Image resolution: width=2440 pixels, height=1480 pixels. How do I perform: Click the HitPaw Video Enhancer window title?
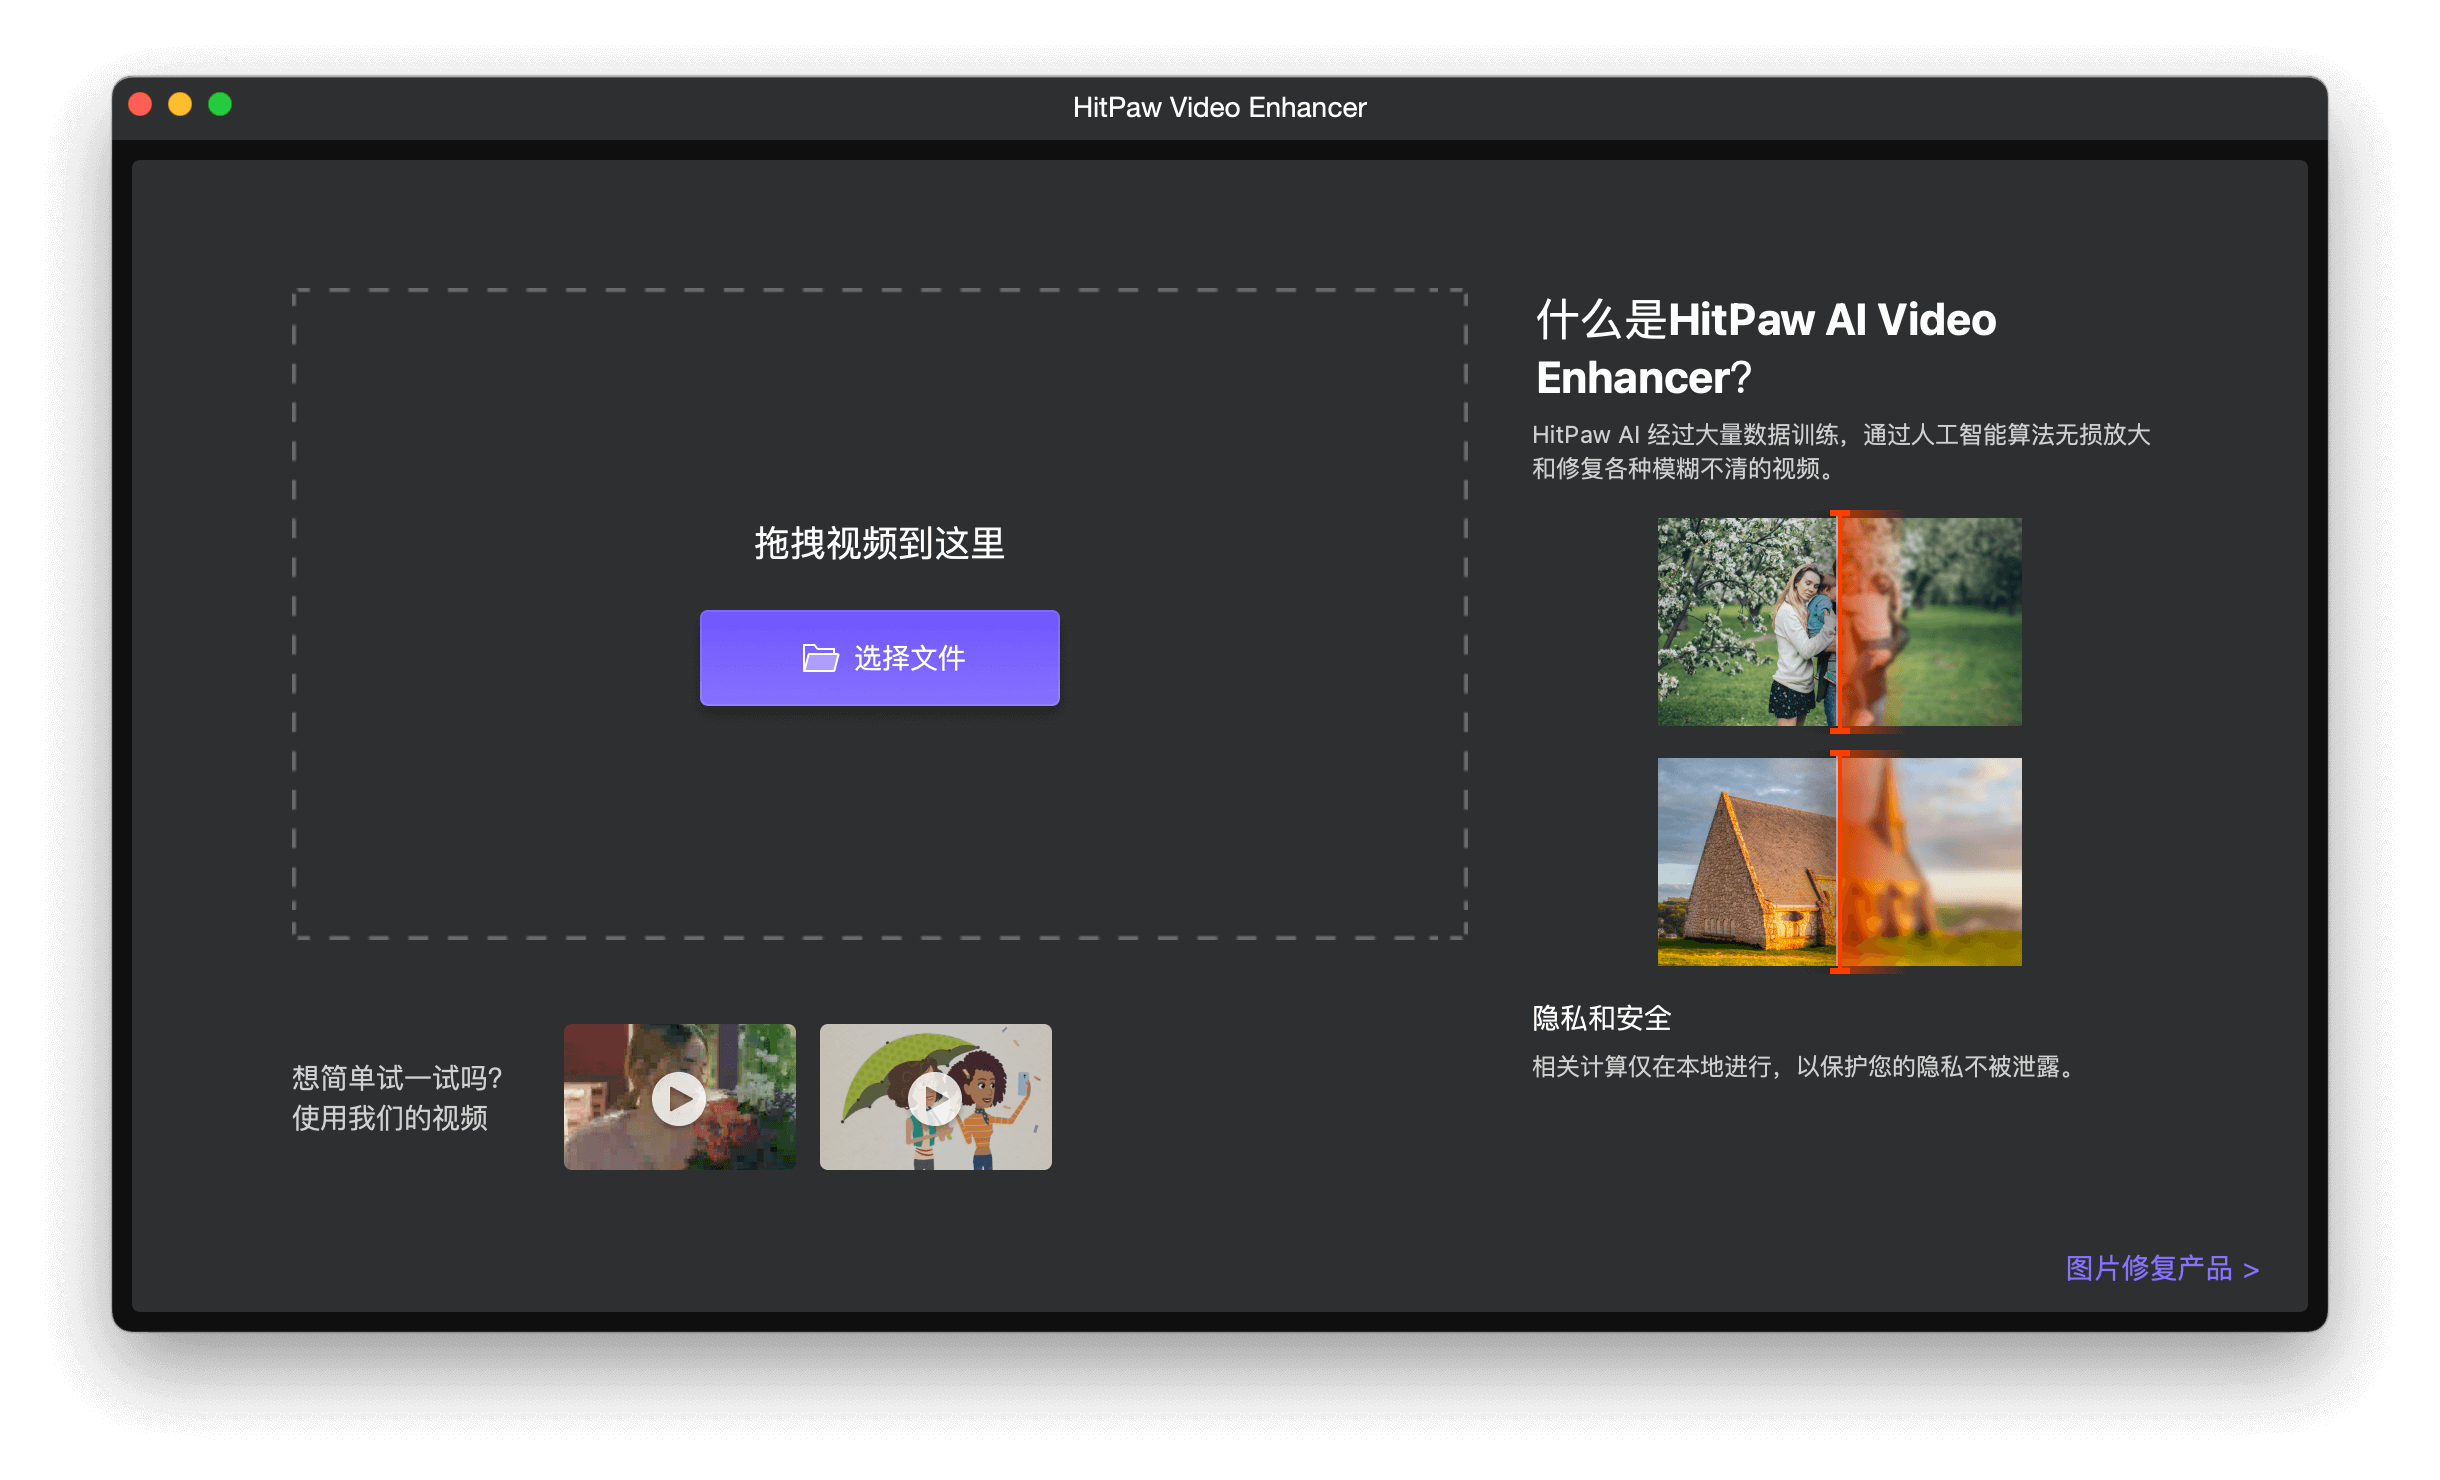coord(1219,107)
